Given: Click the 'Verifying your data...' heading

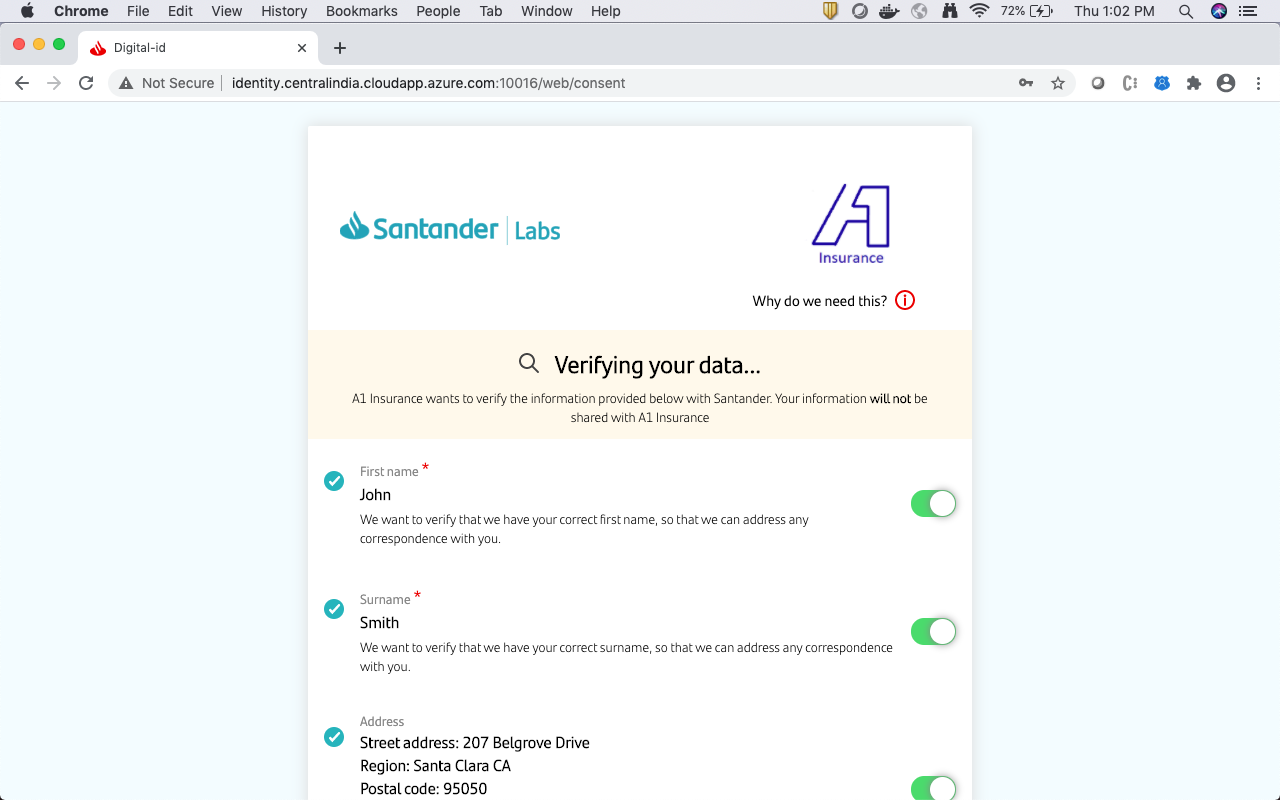Looking at the screenshot, I should [x=657, y=365].
